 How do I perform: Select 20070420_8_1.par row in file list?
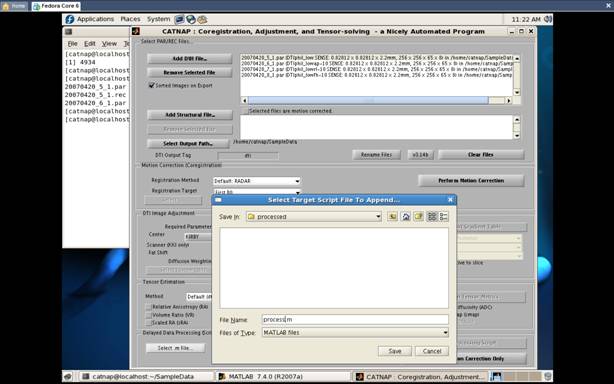[376, 75]
